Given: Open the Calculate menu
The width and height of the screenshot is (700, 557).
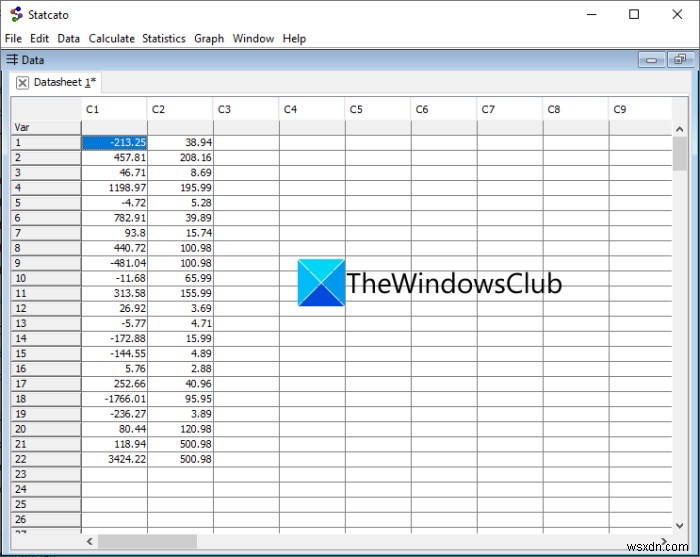Looking at the screenshot, I should click(x=112, y=38).
